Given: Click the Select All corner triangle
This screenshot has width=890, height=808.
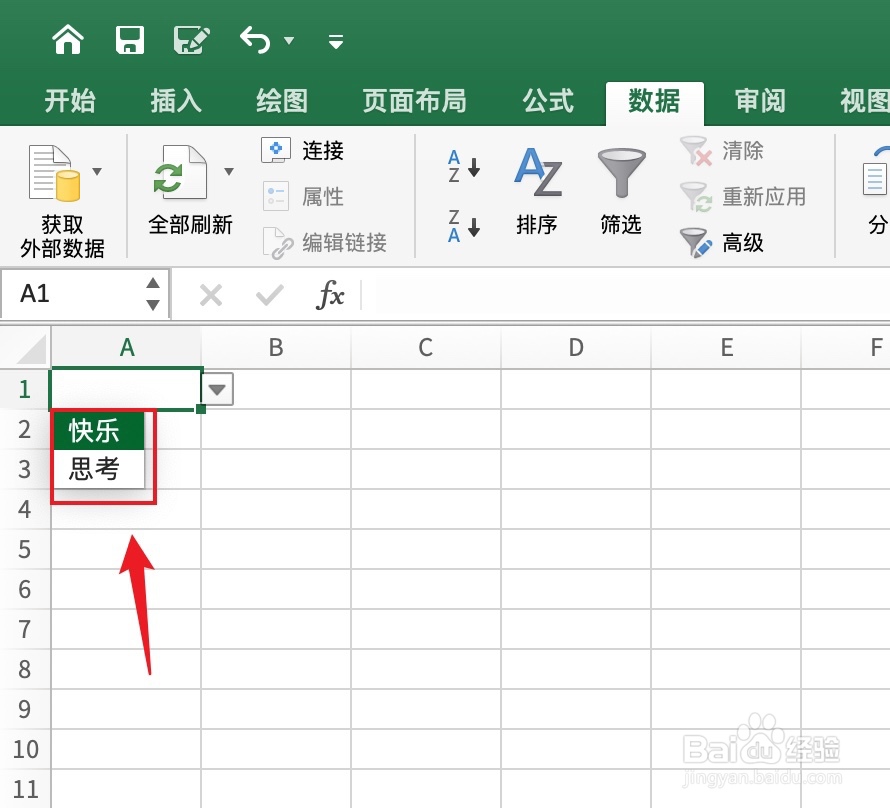Looking at the screenshot, I should [x=31, y=348].
